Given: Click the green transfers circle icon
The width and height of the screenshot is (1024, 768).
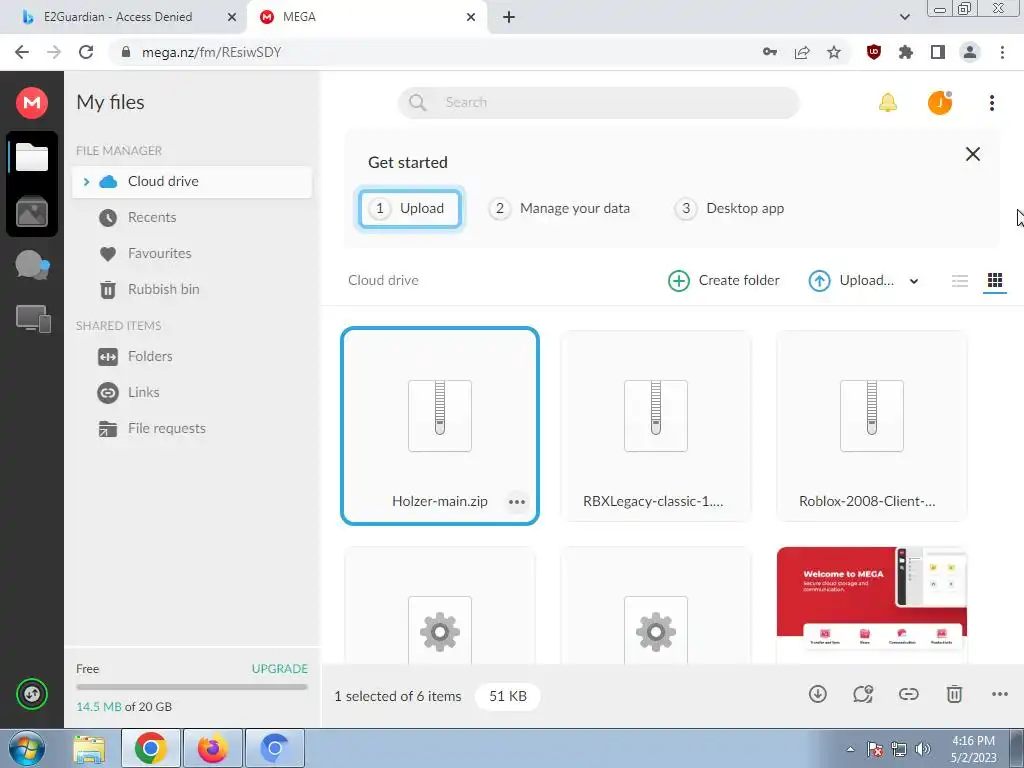Looking at the screenshot, I should (32, 694).
